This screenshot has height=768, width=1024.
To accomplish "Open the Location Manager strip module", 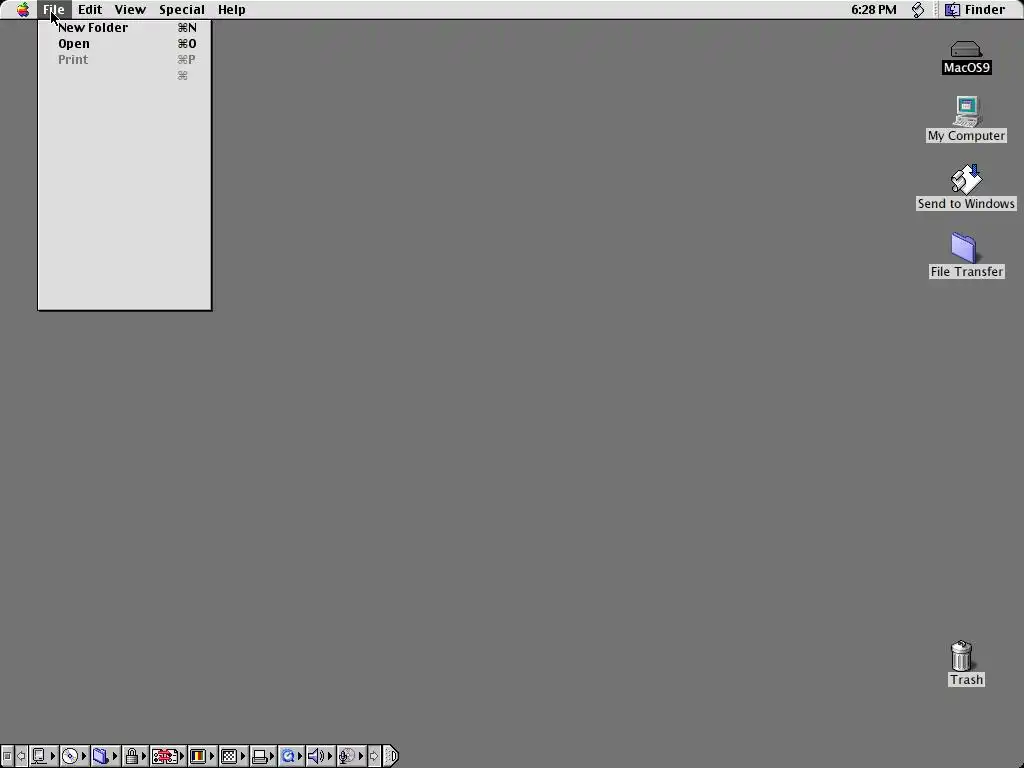I will tap(168, 756).
